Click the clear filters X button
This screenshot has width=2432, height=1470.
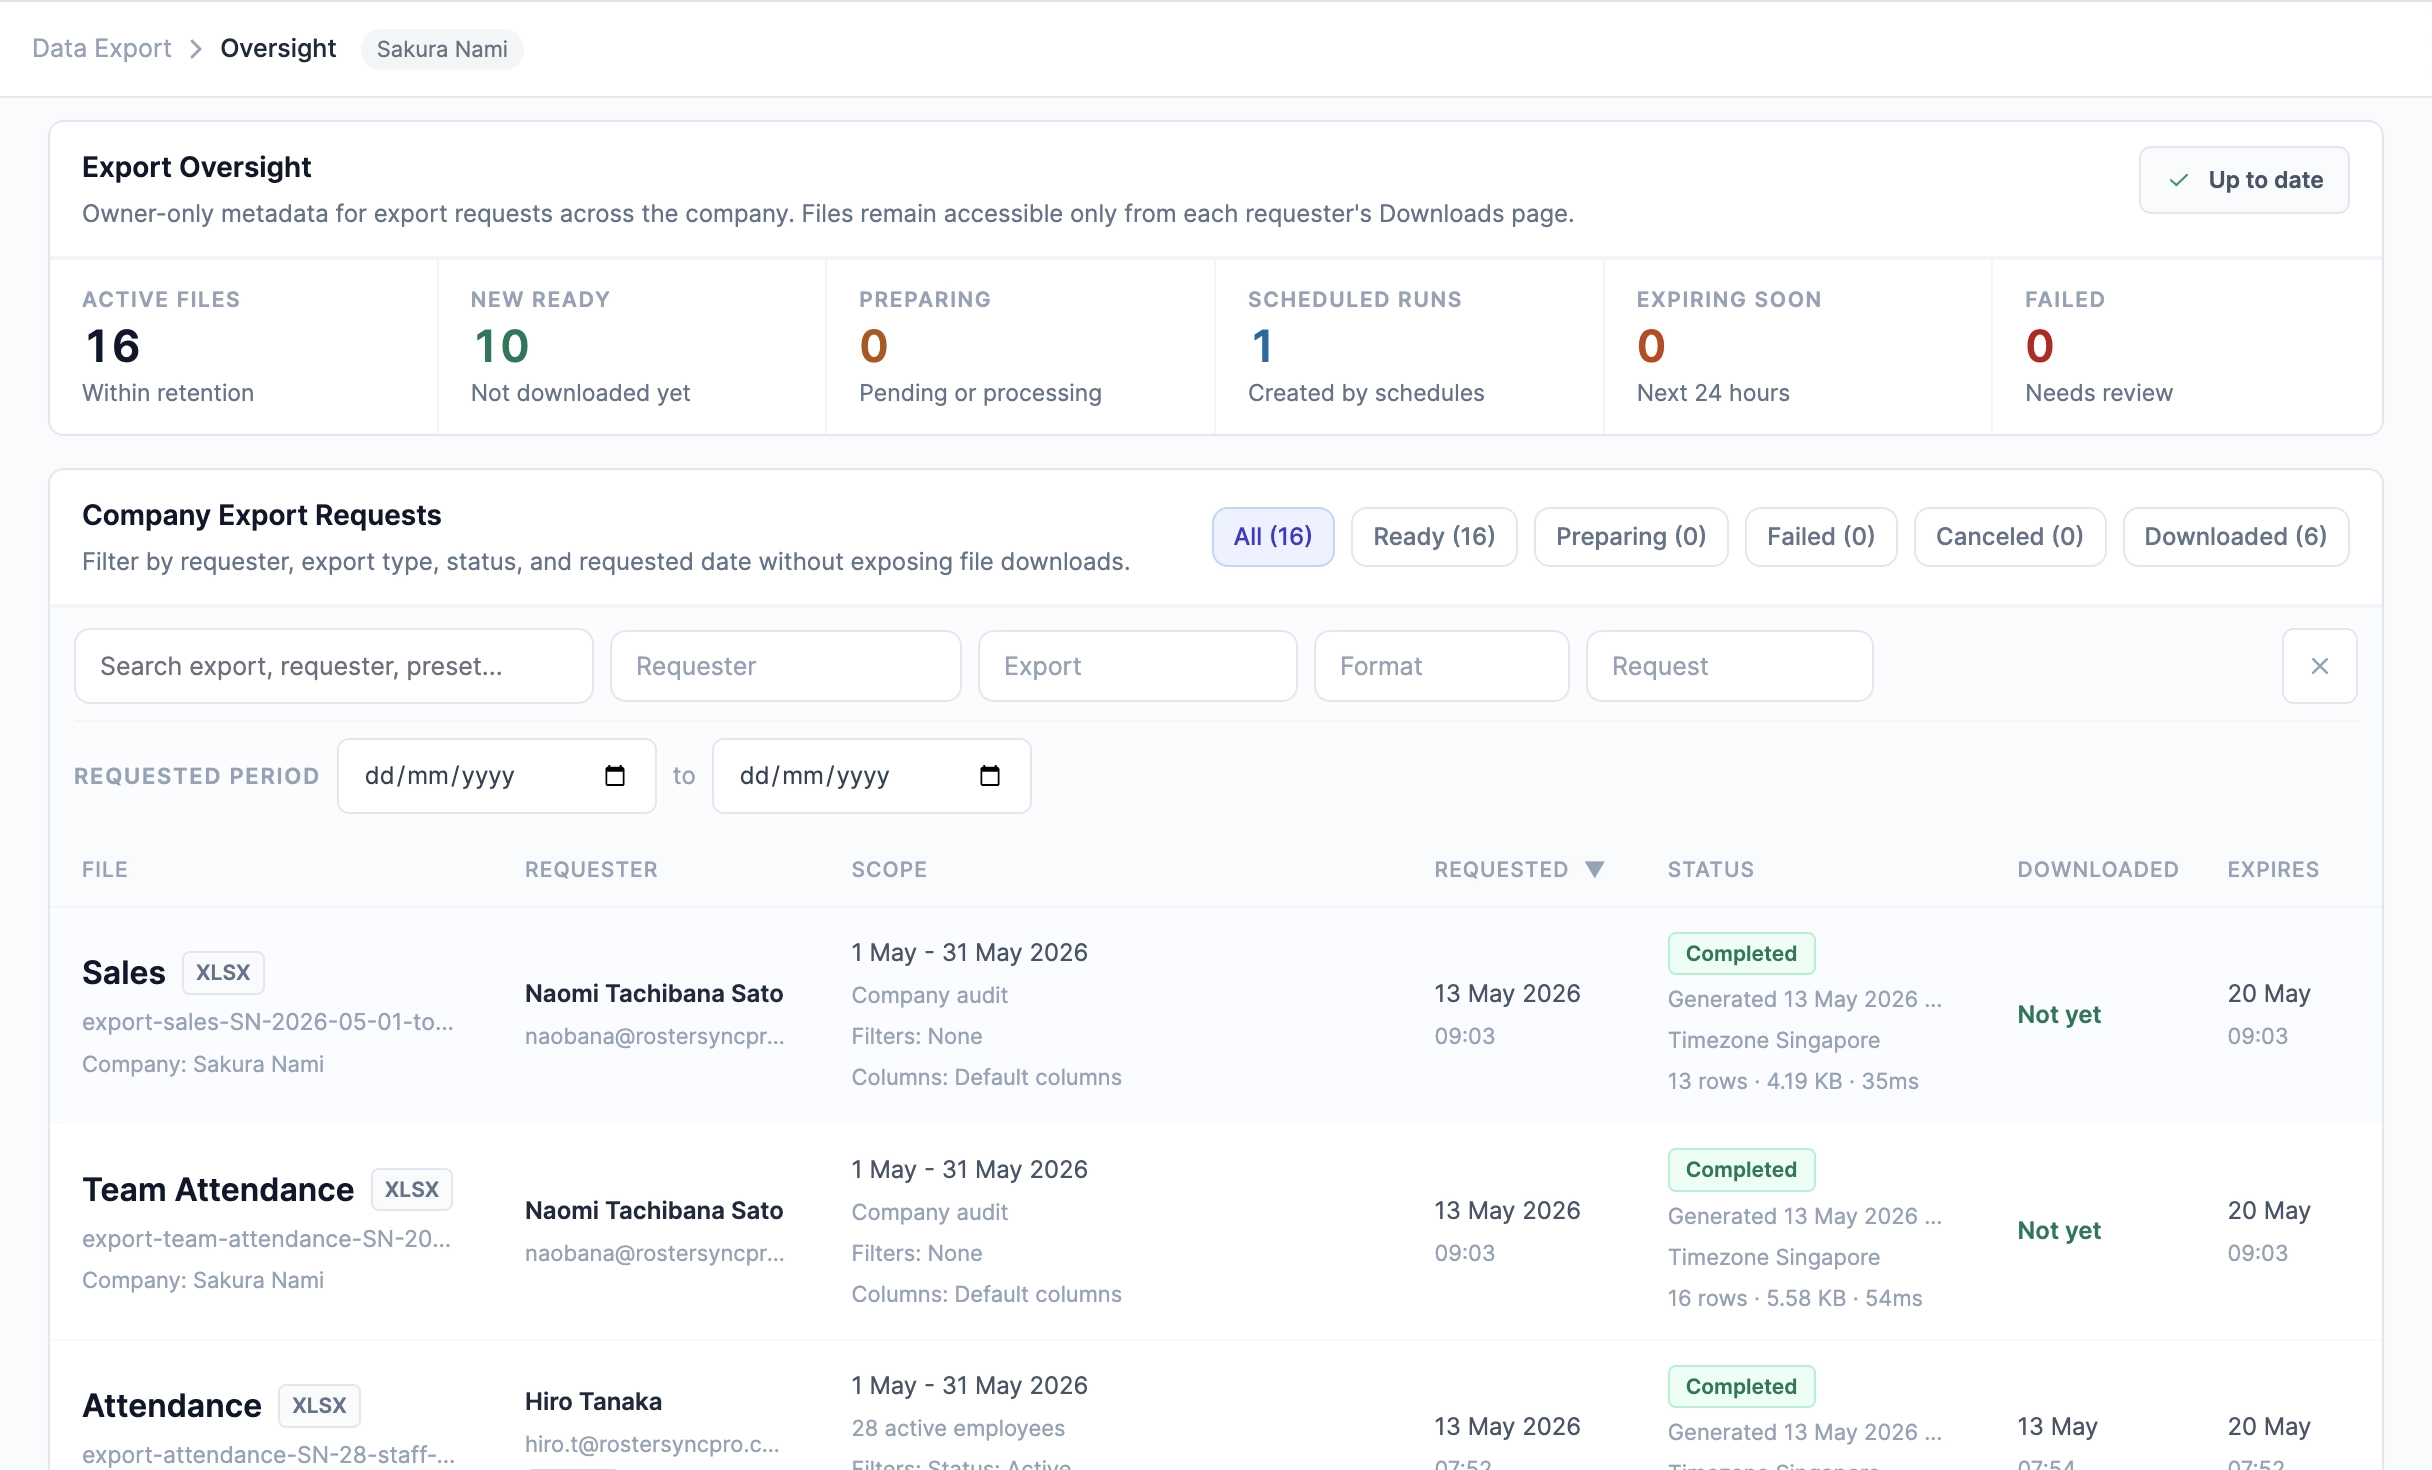(2319, 666)
